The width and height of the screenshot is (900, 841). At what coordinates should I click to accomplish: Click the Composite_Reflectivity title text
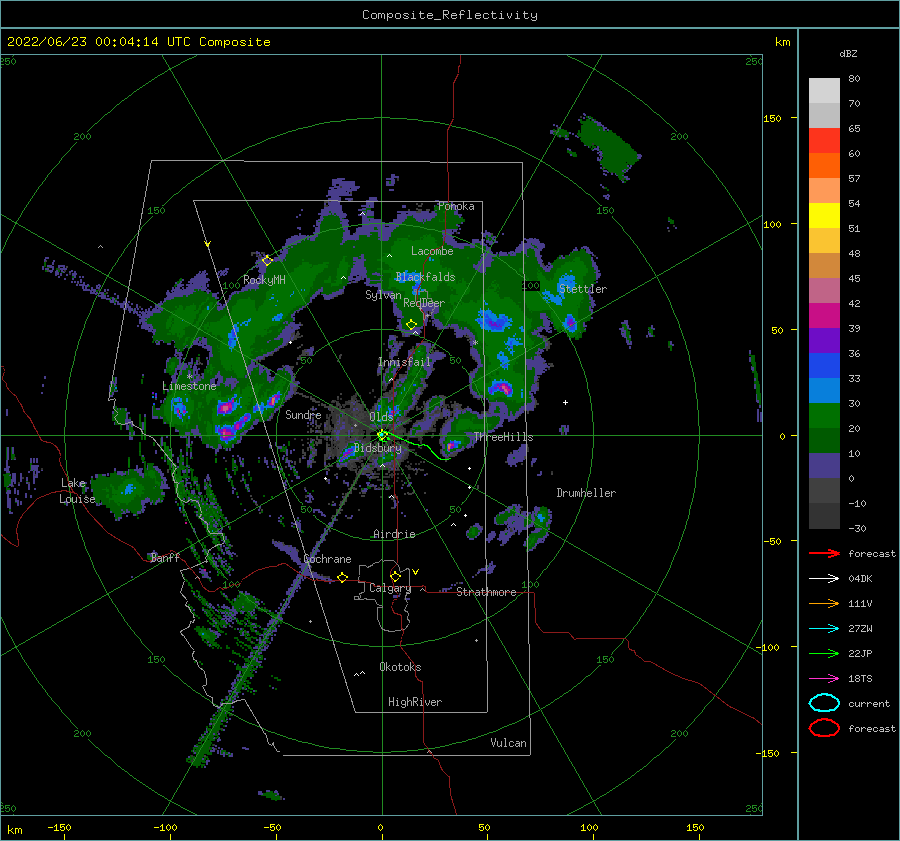tap(450, 15)
